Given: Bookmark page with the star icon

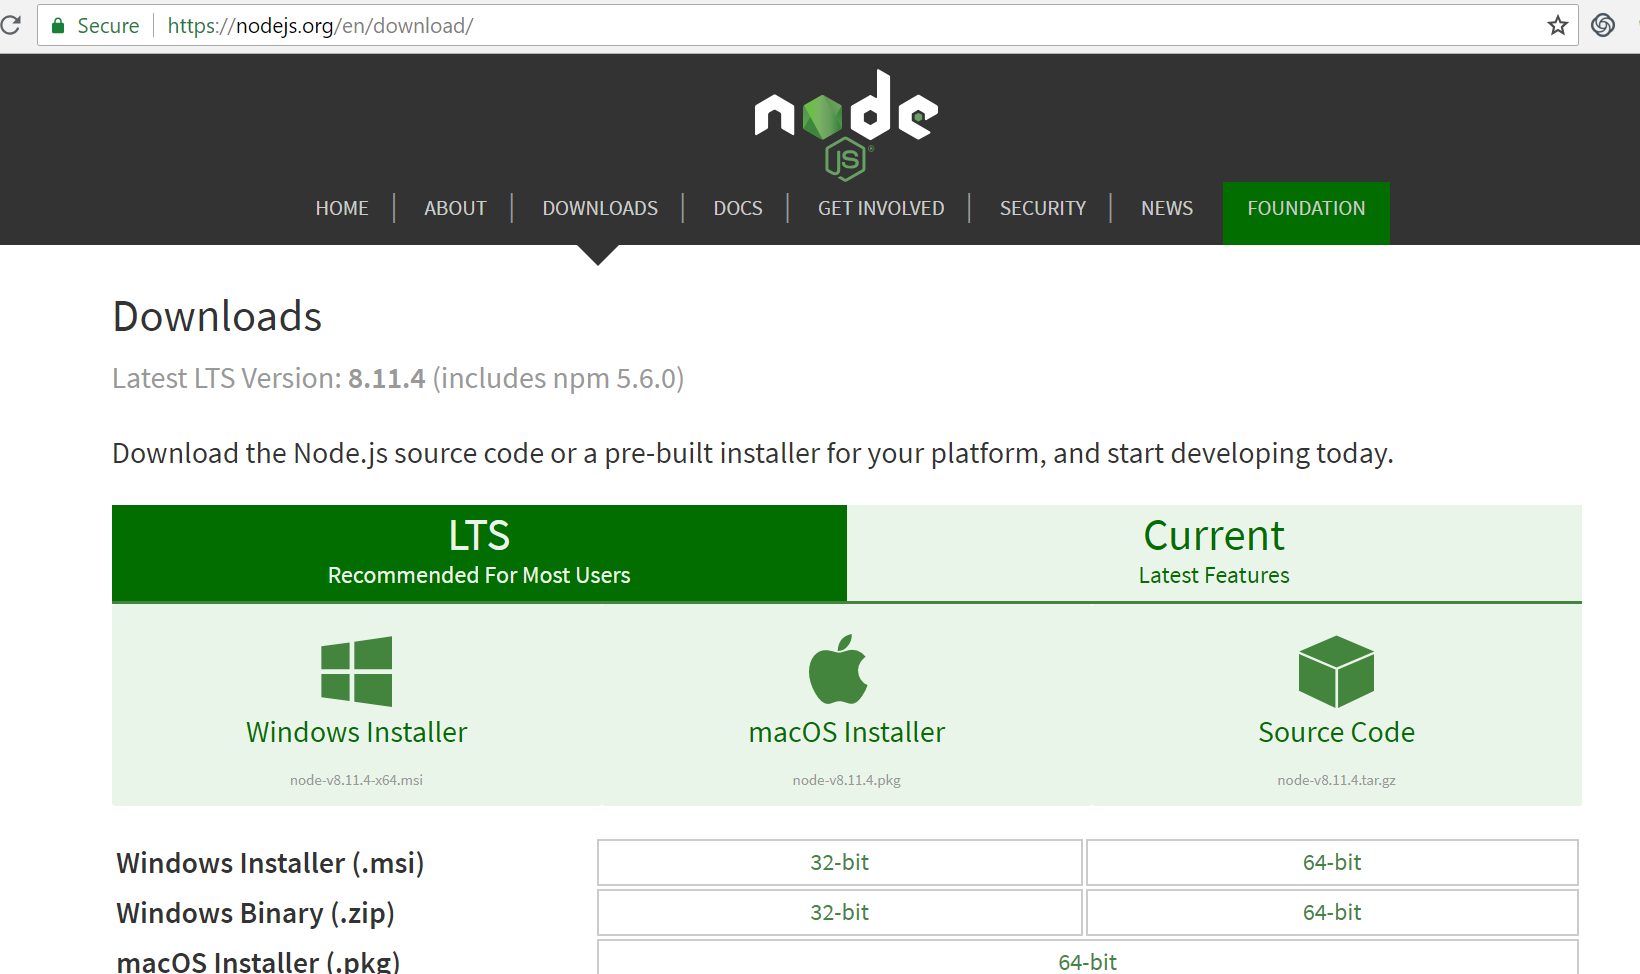Looking at the screenshot, I should click(1557, 25).
